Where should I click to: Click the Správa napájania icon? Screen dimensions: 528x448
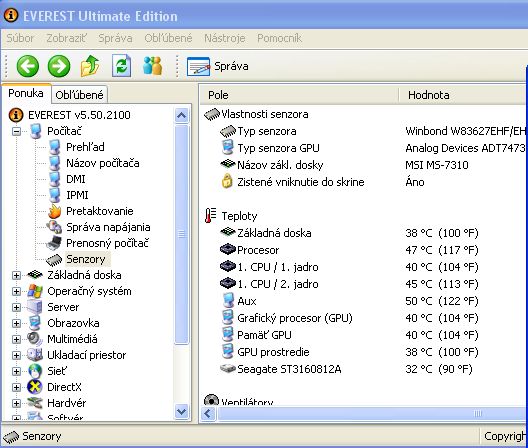(x=55, y=227)
